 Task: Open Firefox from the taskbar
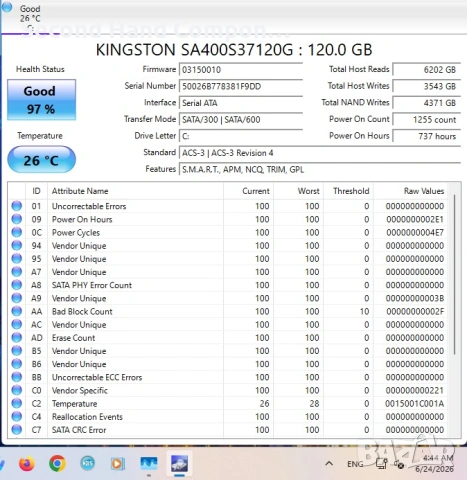coord(27,464)
